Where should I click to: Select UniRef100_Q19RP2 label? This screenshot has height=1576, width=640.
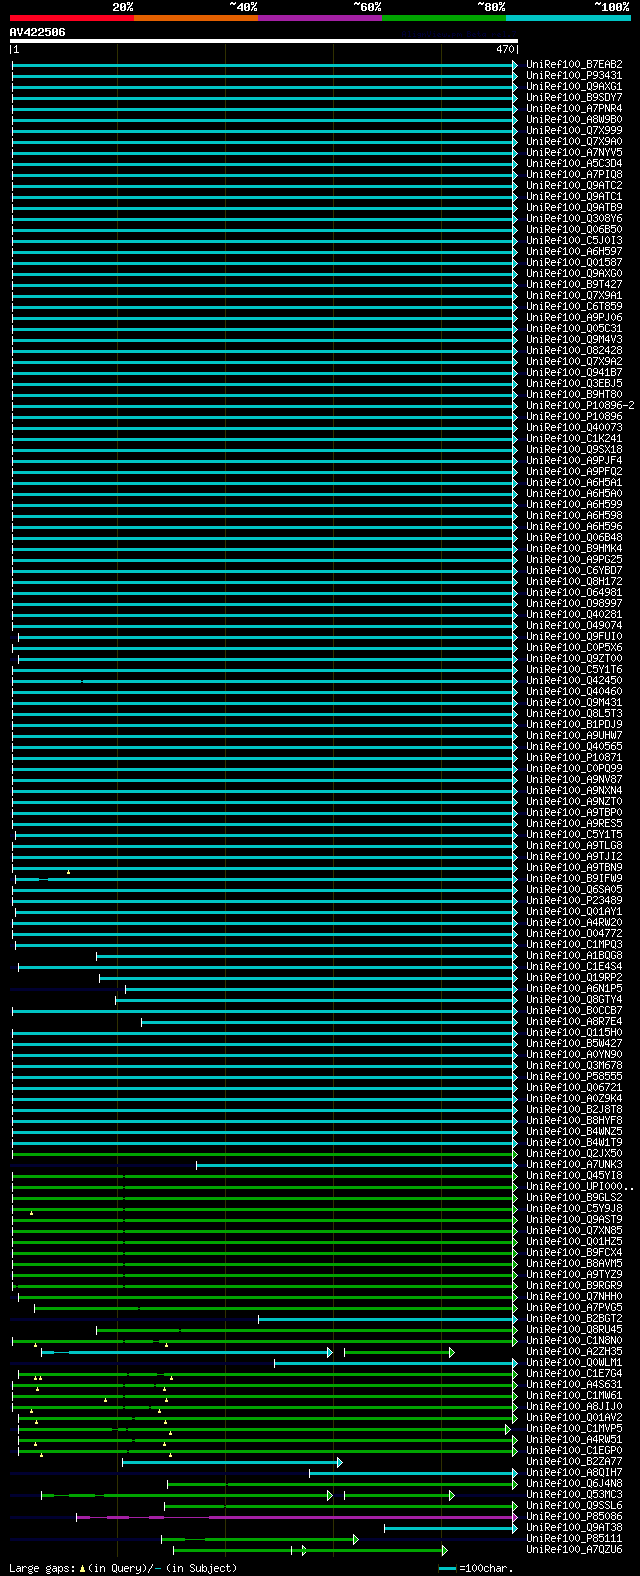click(574, 978)
